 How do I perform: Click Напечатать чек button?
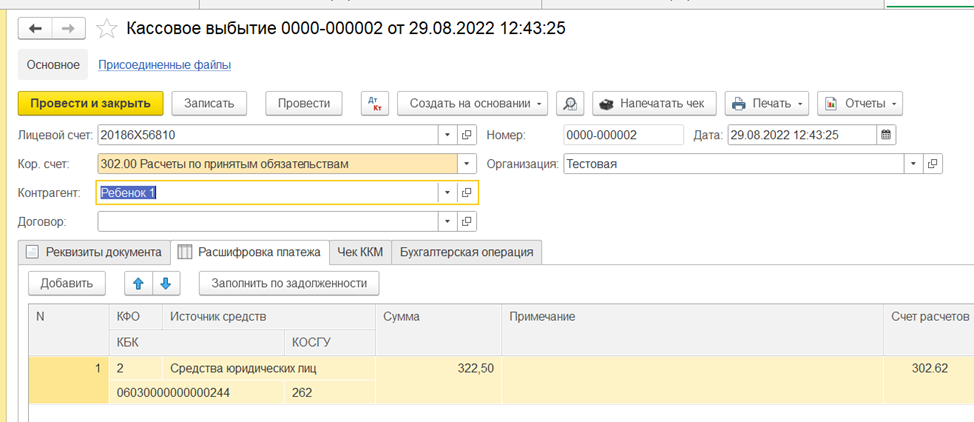[x=655, y=104]
